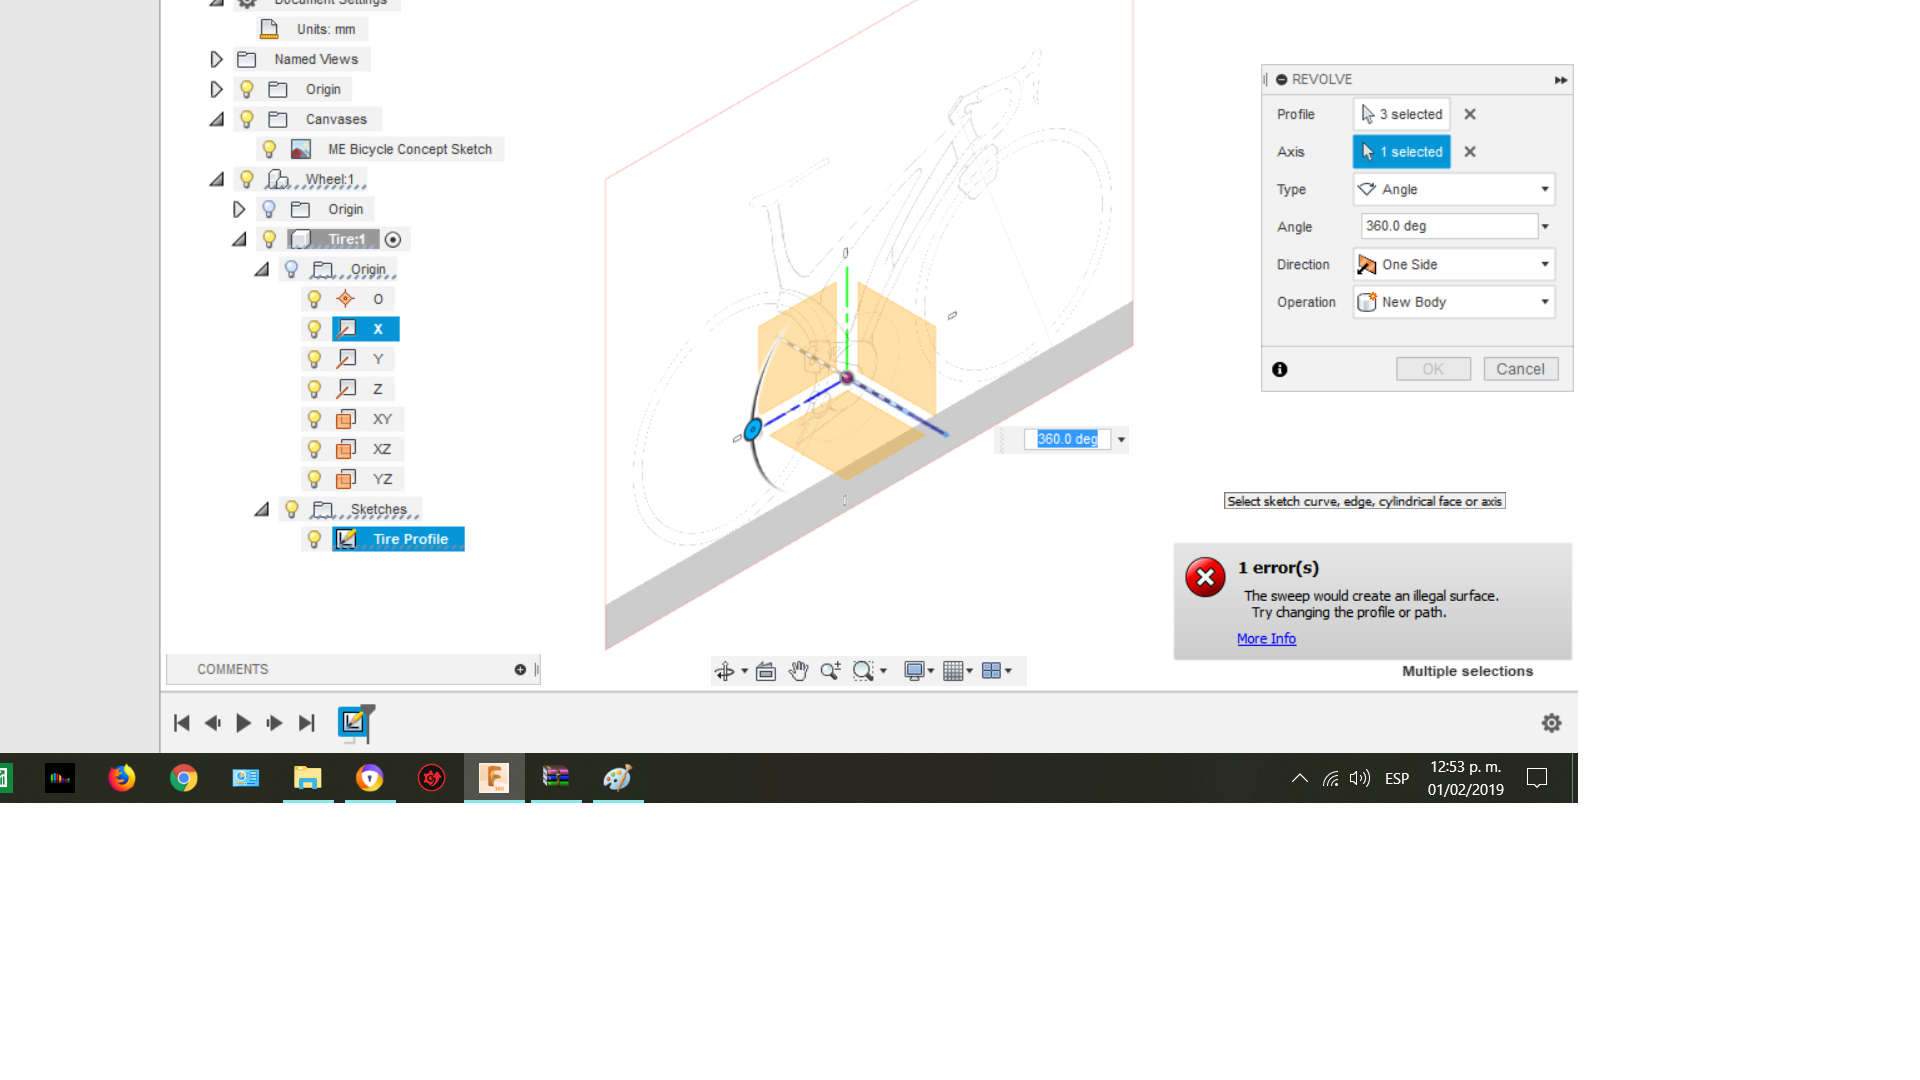Expand the COMMENTS panel
Viewport: 1920px width, 1080px height.
pos(521,669)
